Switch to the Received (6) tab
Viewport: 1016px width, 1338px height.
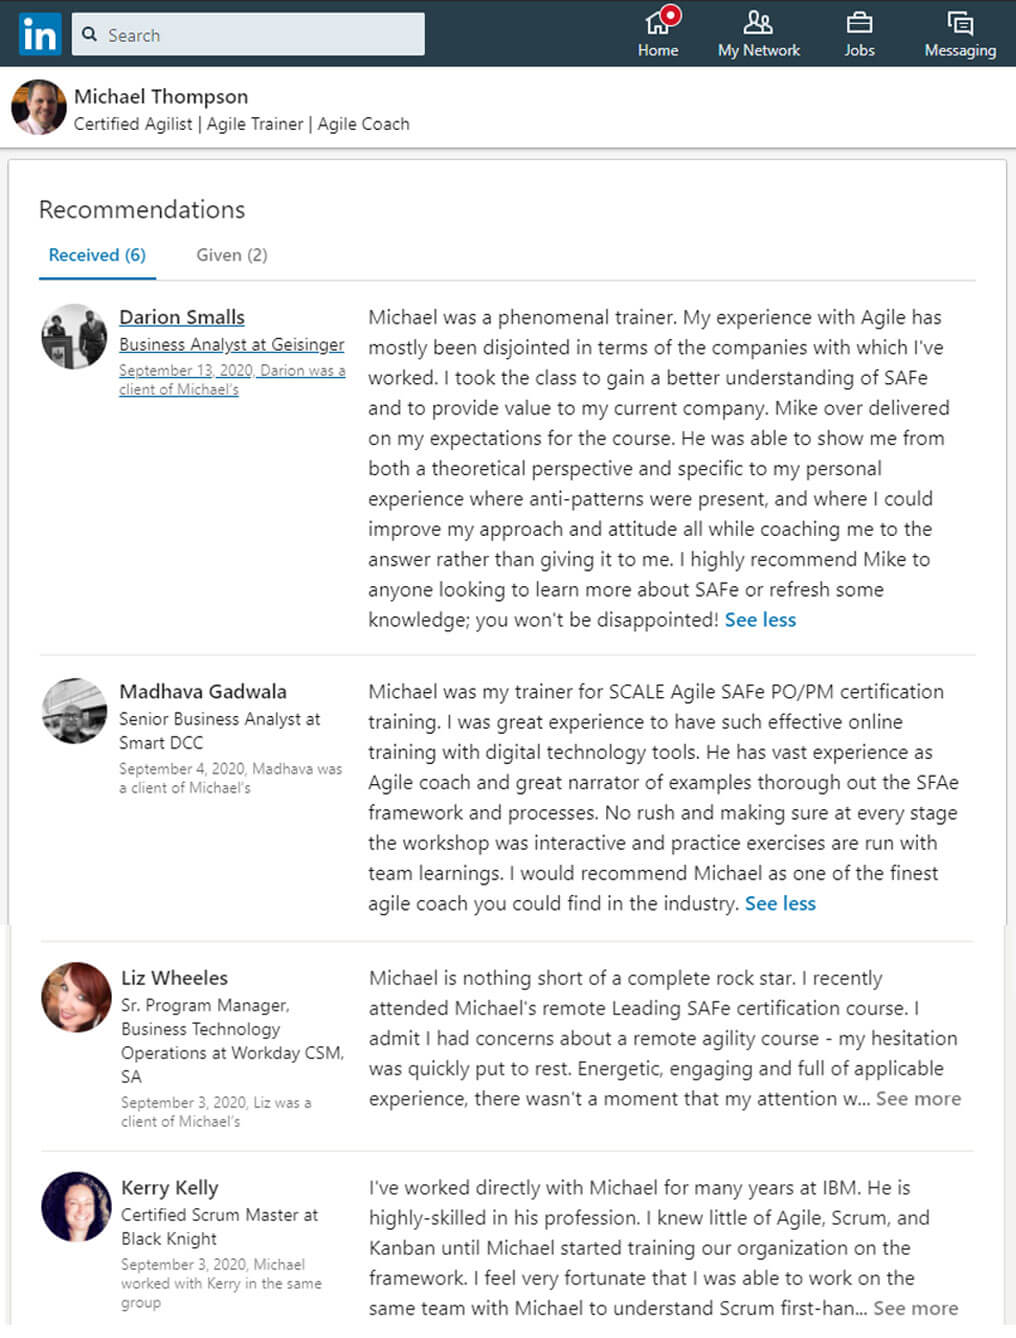(97, 255)
